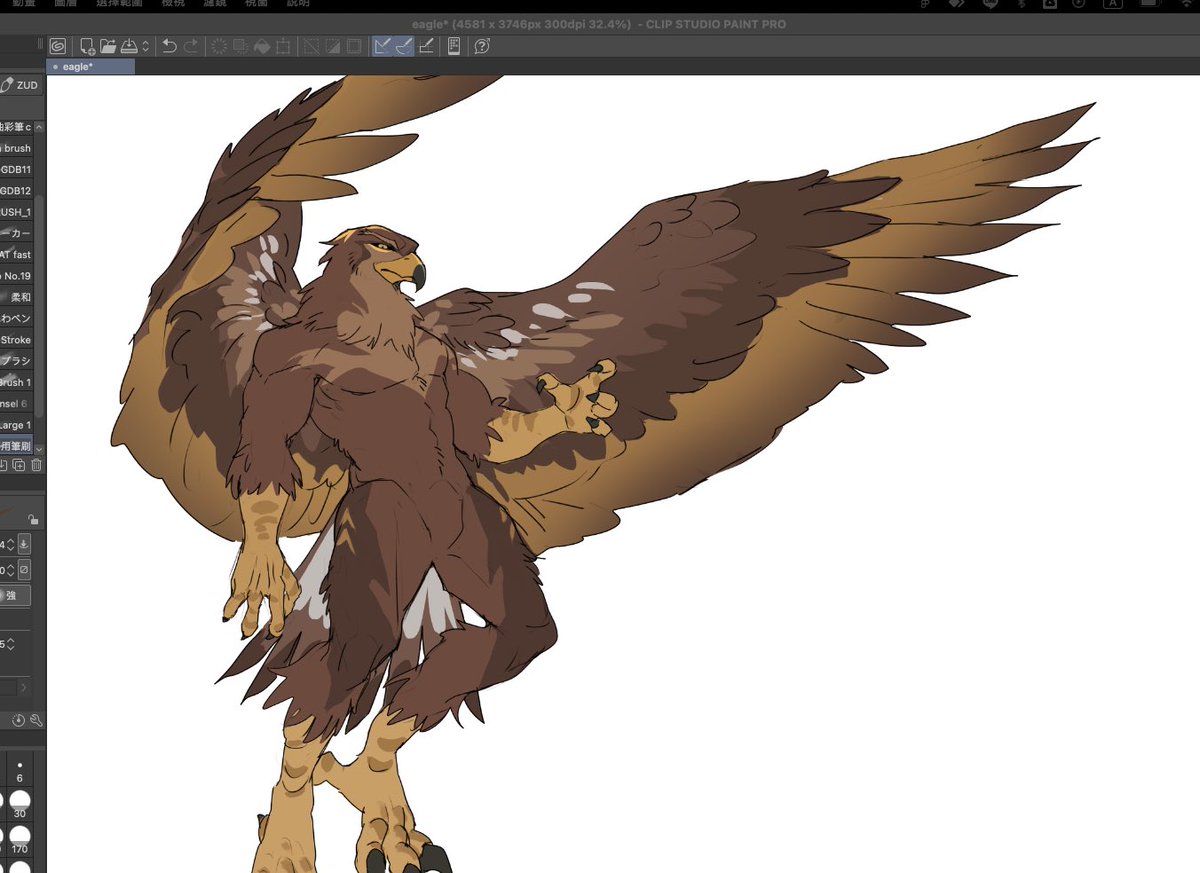Viewport: 1200px width, 873px height.
Task: Click the duplicate sub tool icon
Action: (19, 465)
